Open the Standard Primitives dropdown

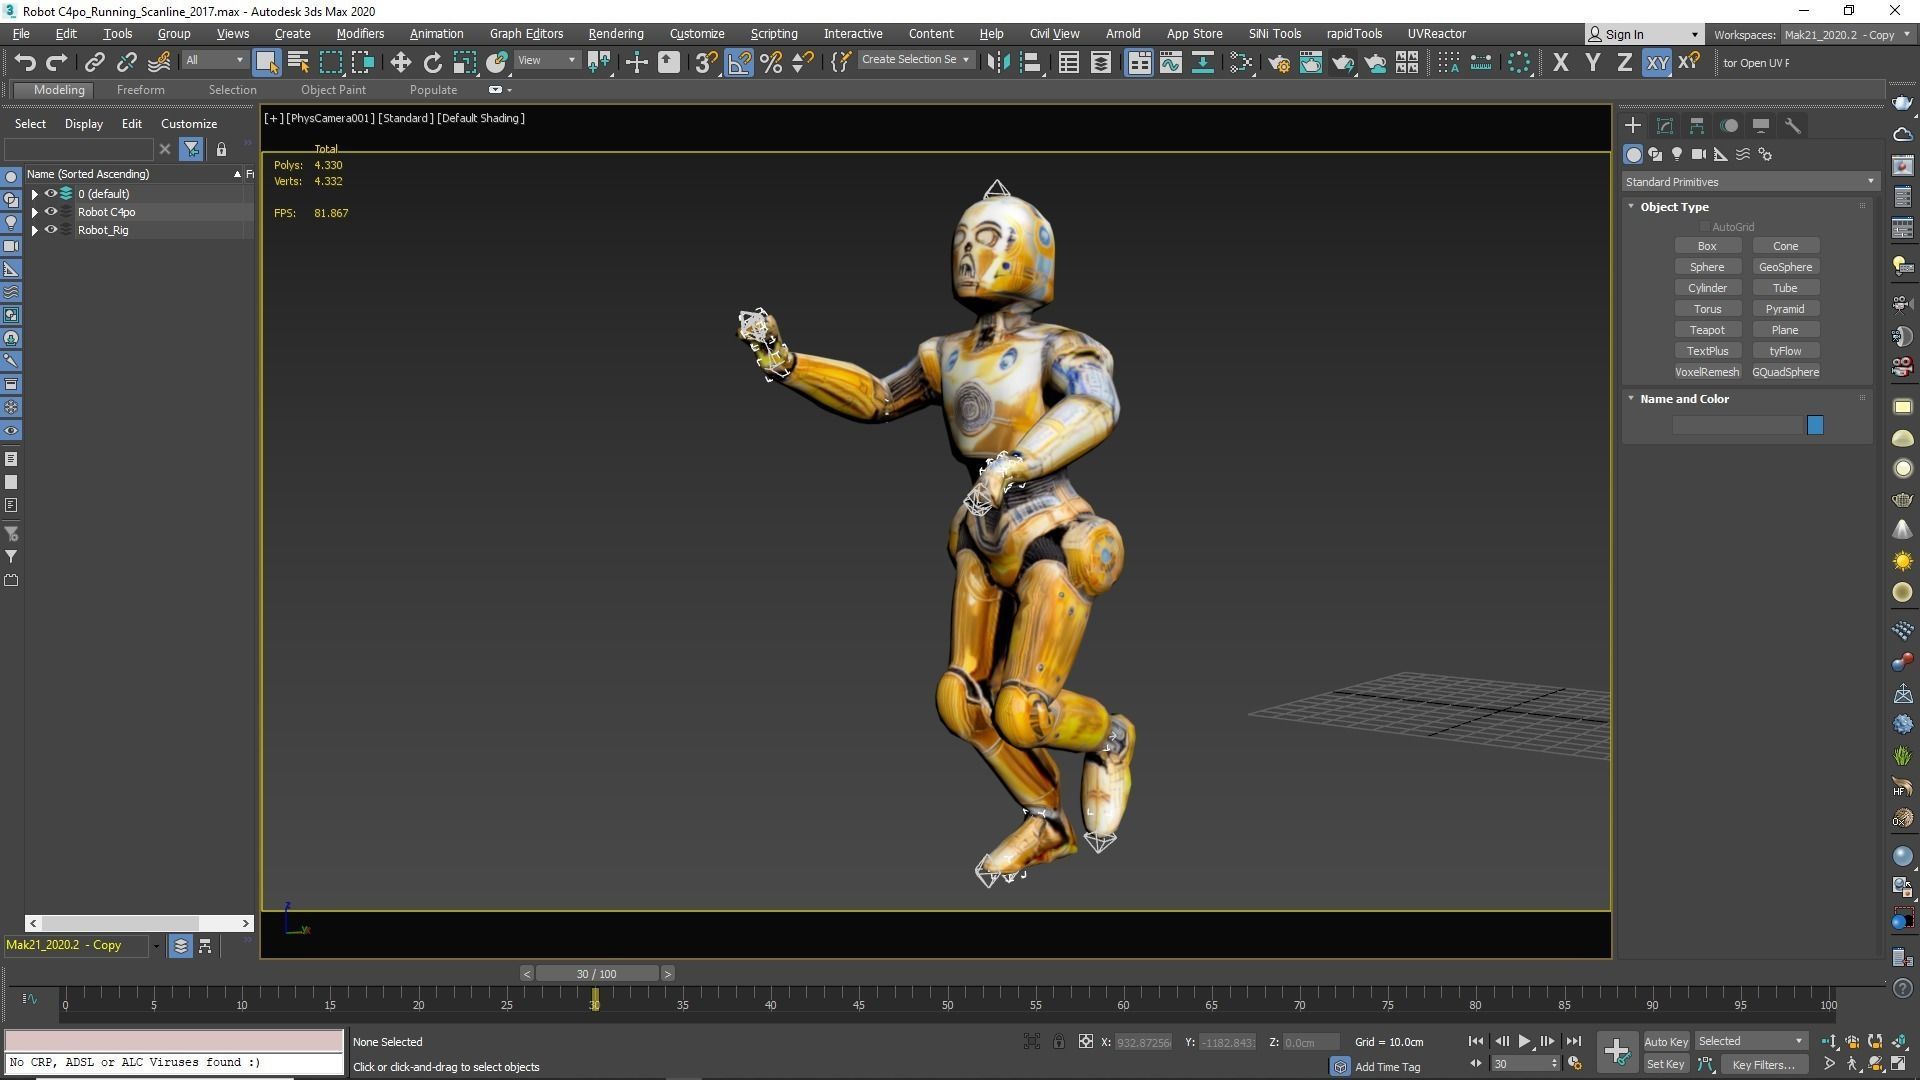point(1750,182)
